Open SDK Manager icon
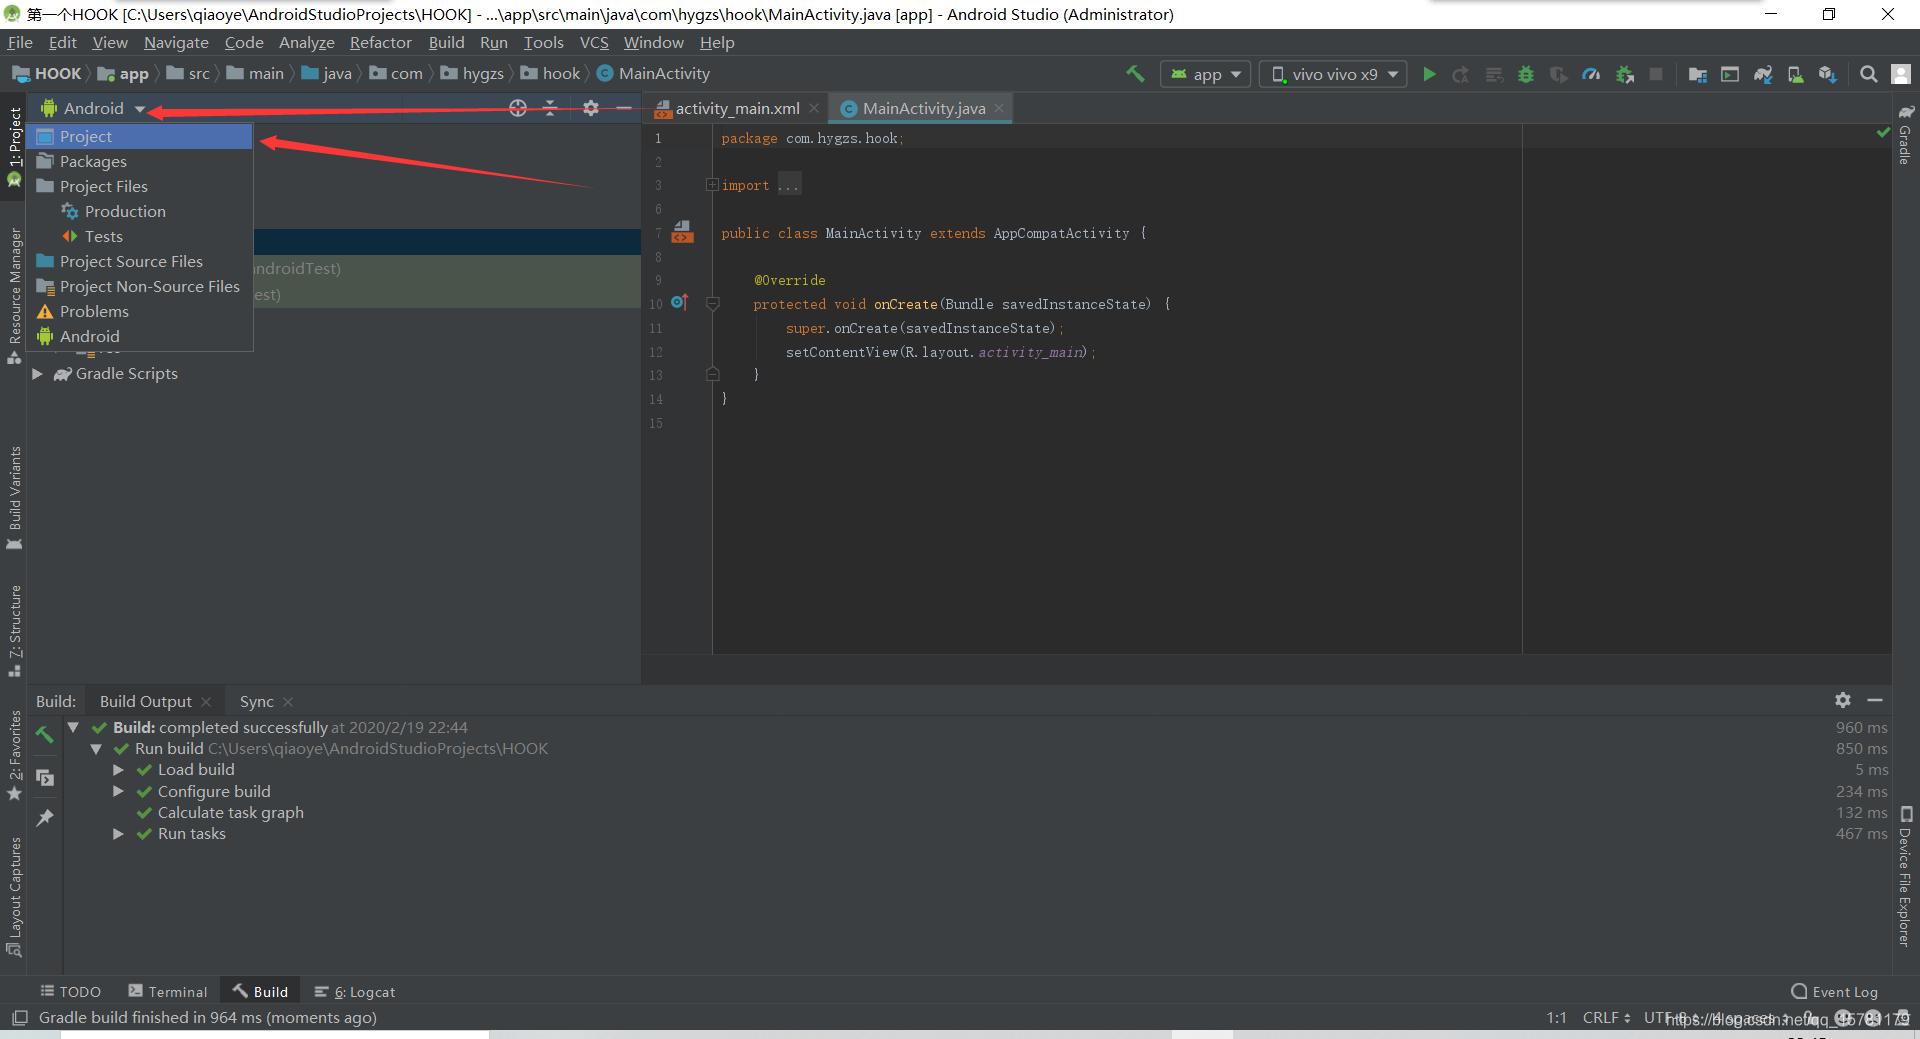Screen dimensions: 1920x1039 click(x=1828, y=74)
